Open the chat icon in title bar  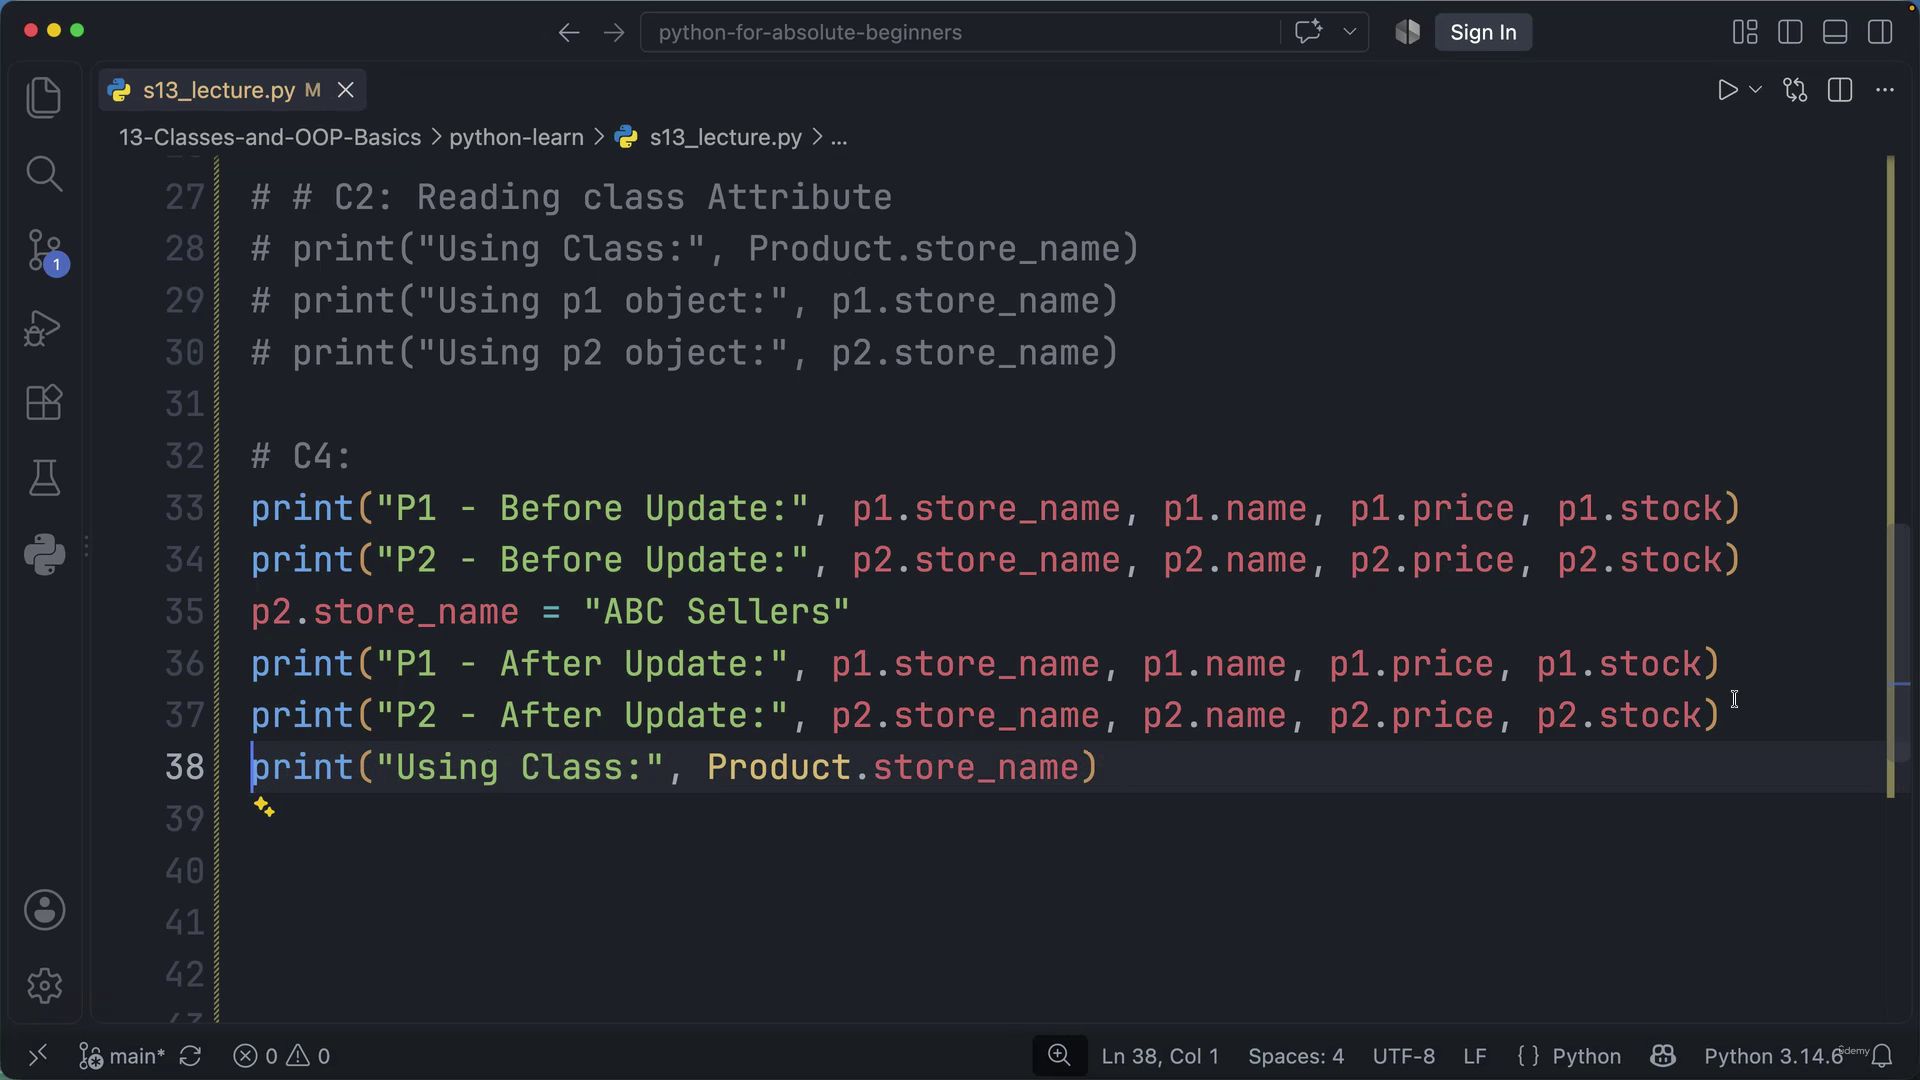click(1308, 32)
